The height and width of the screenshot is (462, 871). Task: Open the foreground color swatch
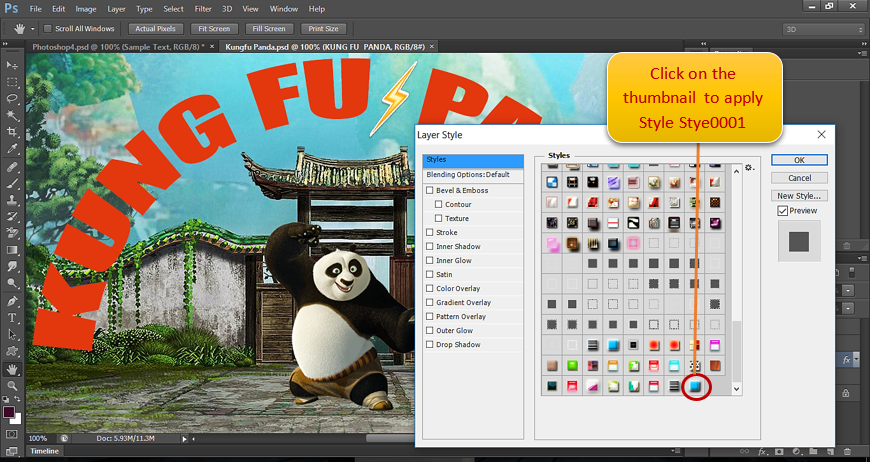(x=9, y=412)
